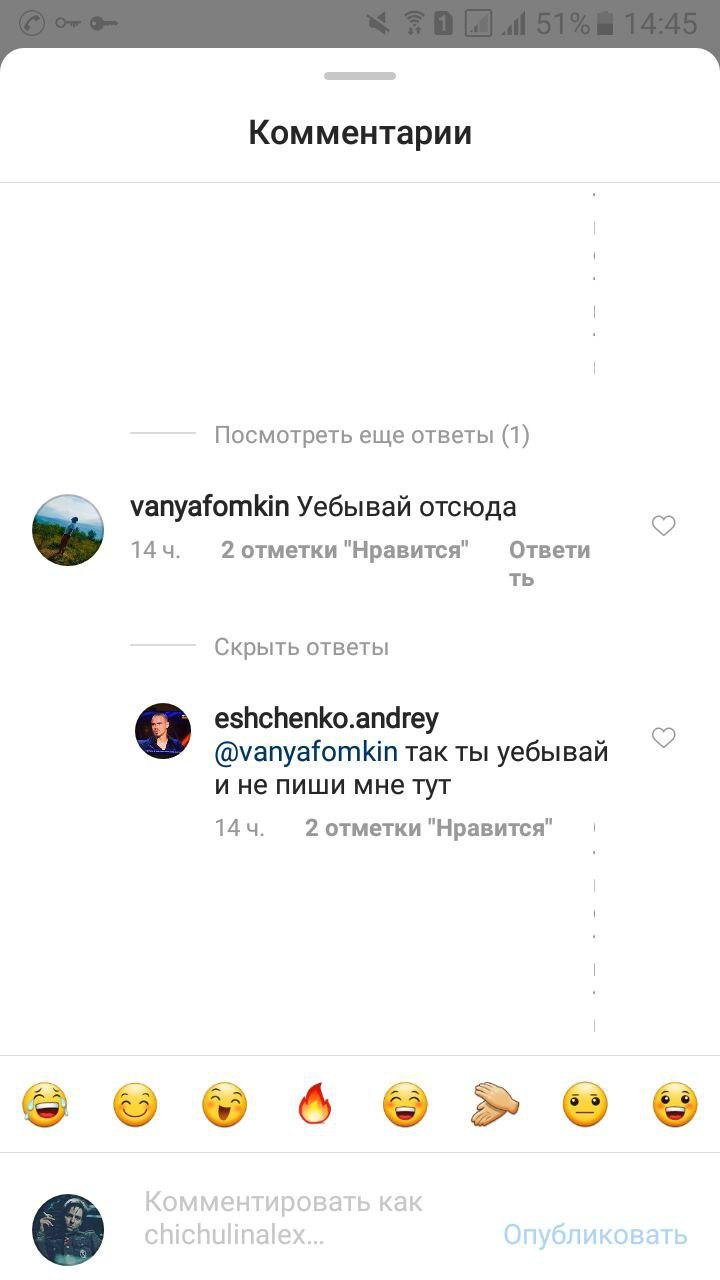720x1280 pixels.
Task: Reply to vanyafomkin's comment via 'Ответить'
Action: pos(549,563)
